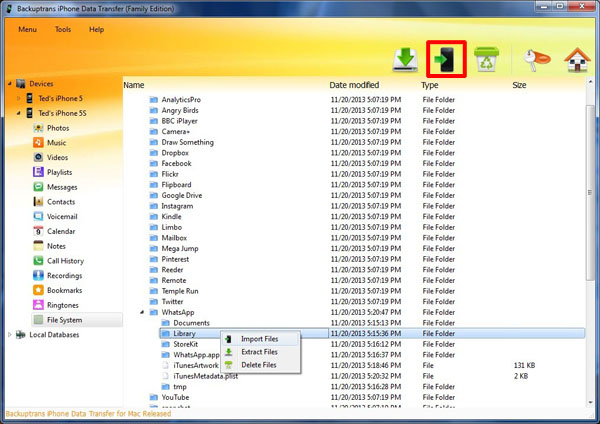Select the Angry Birds folder

tap(180, 110)
